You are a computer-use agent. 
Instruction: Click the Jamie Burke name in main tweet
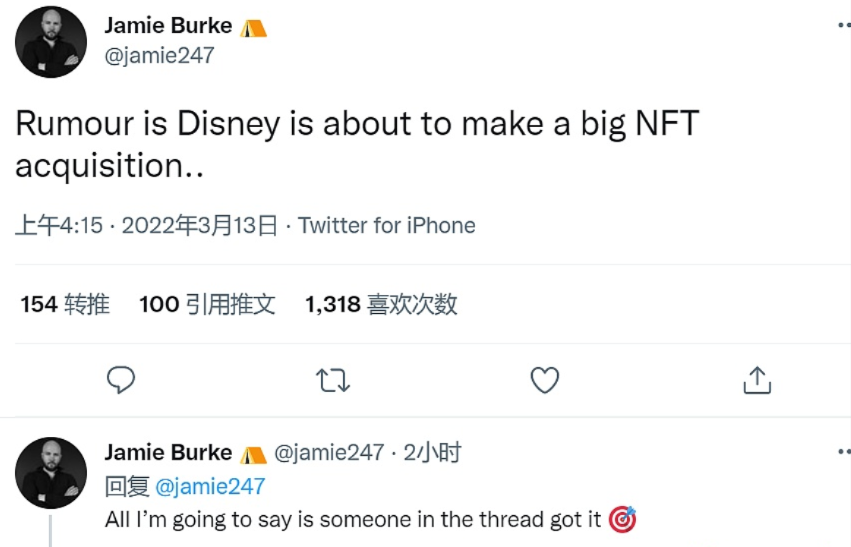[x=168, y=26]
